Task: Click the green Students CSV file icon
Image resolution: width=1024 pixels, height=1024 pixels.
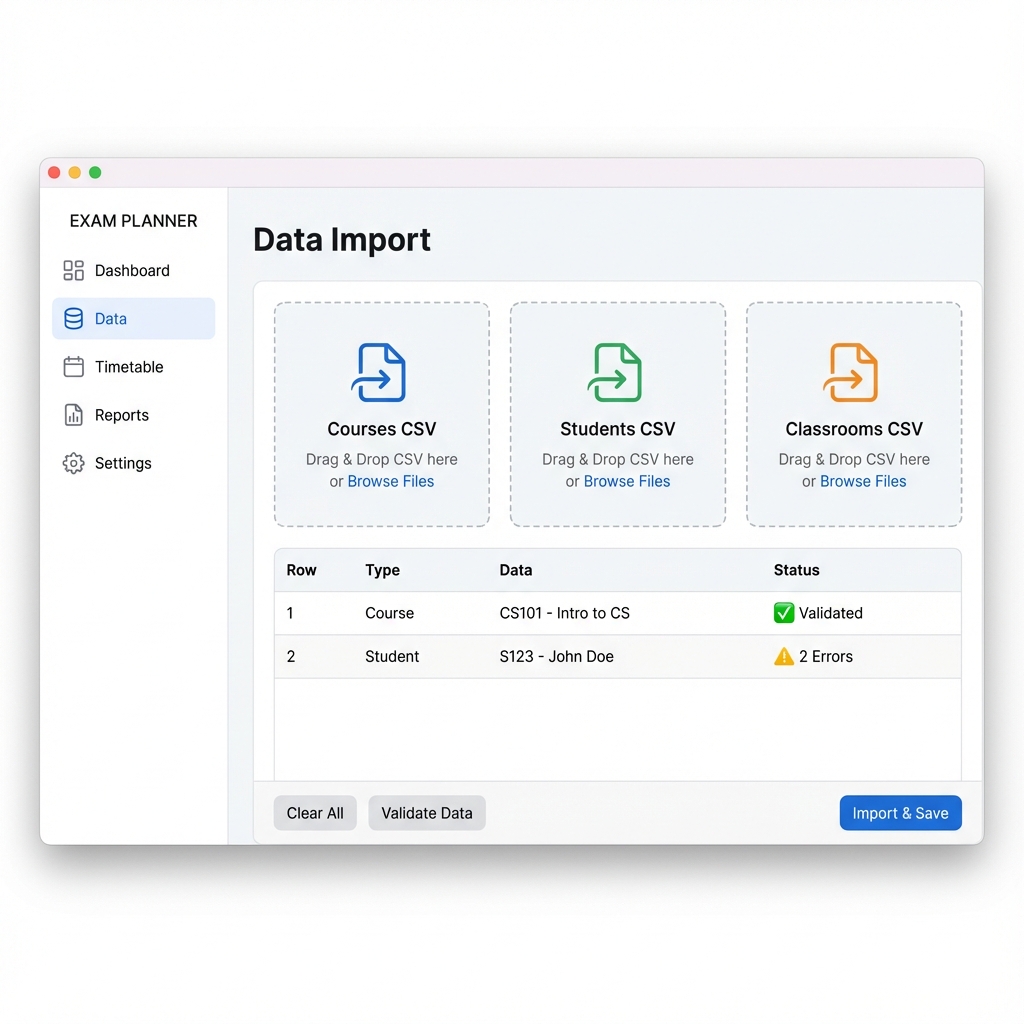Action: coord(617,372)
